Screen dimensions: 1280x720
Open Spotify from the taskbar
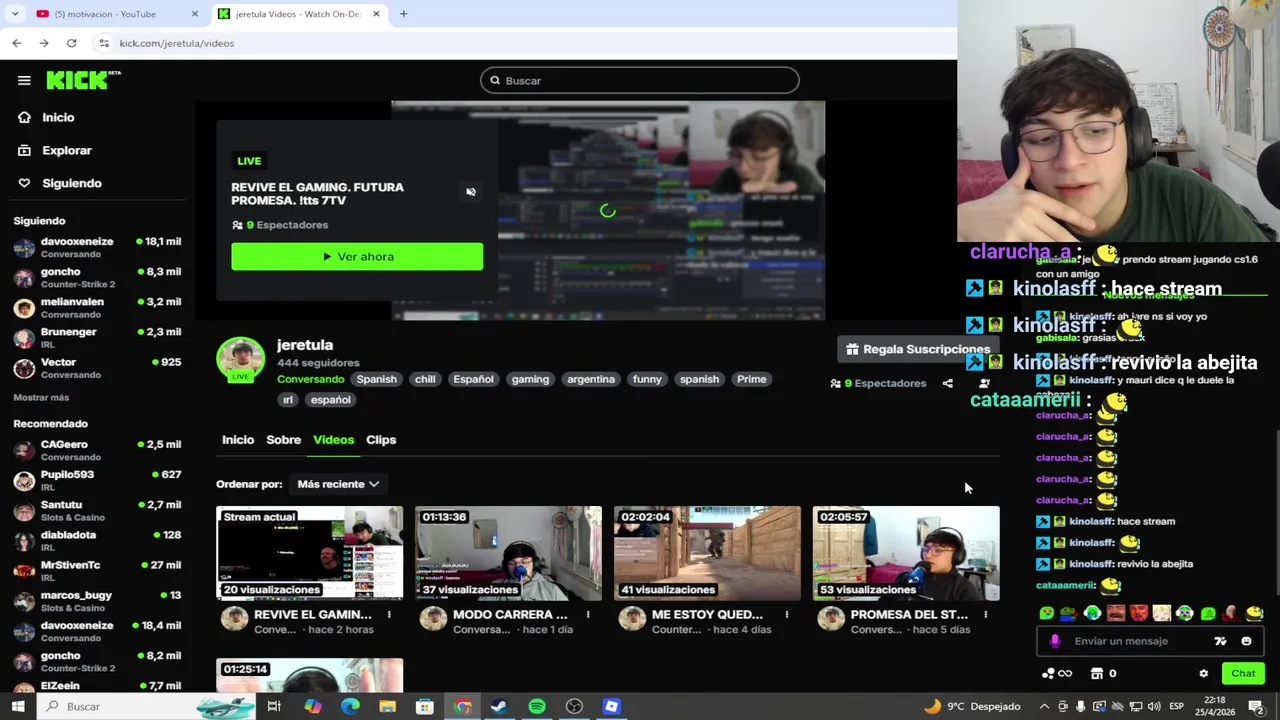537,707
